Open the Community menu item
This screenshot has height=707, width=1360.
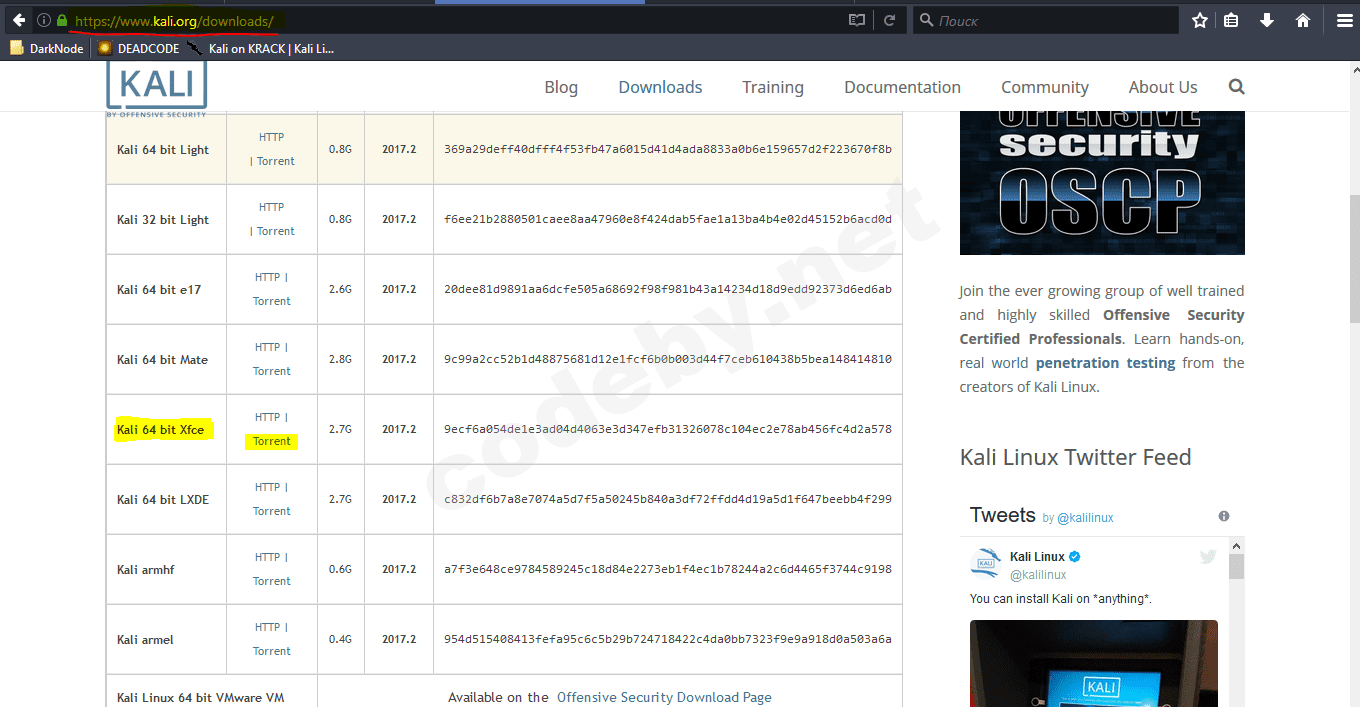(1045, 87)
